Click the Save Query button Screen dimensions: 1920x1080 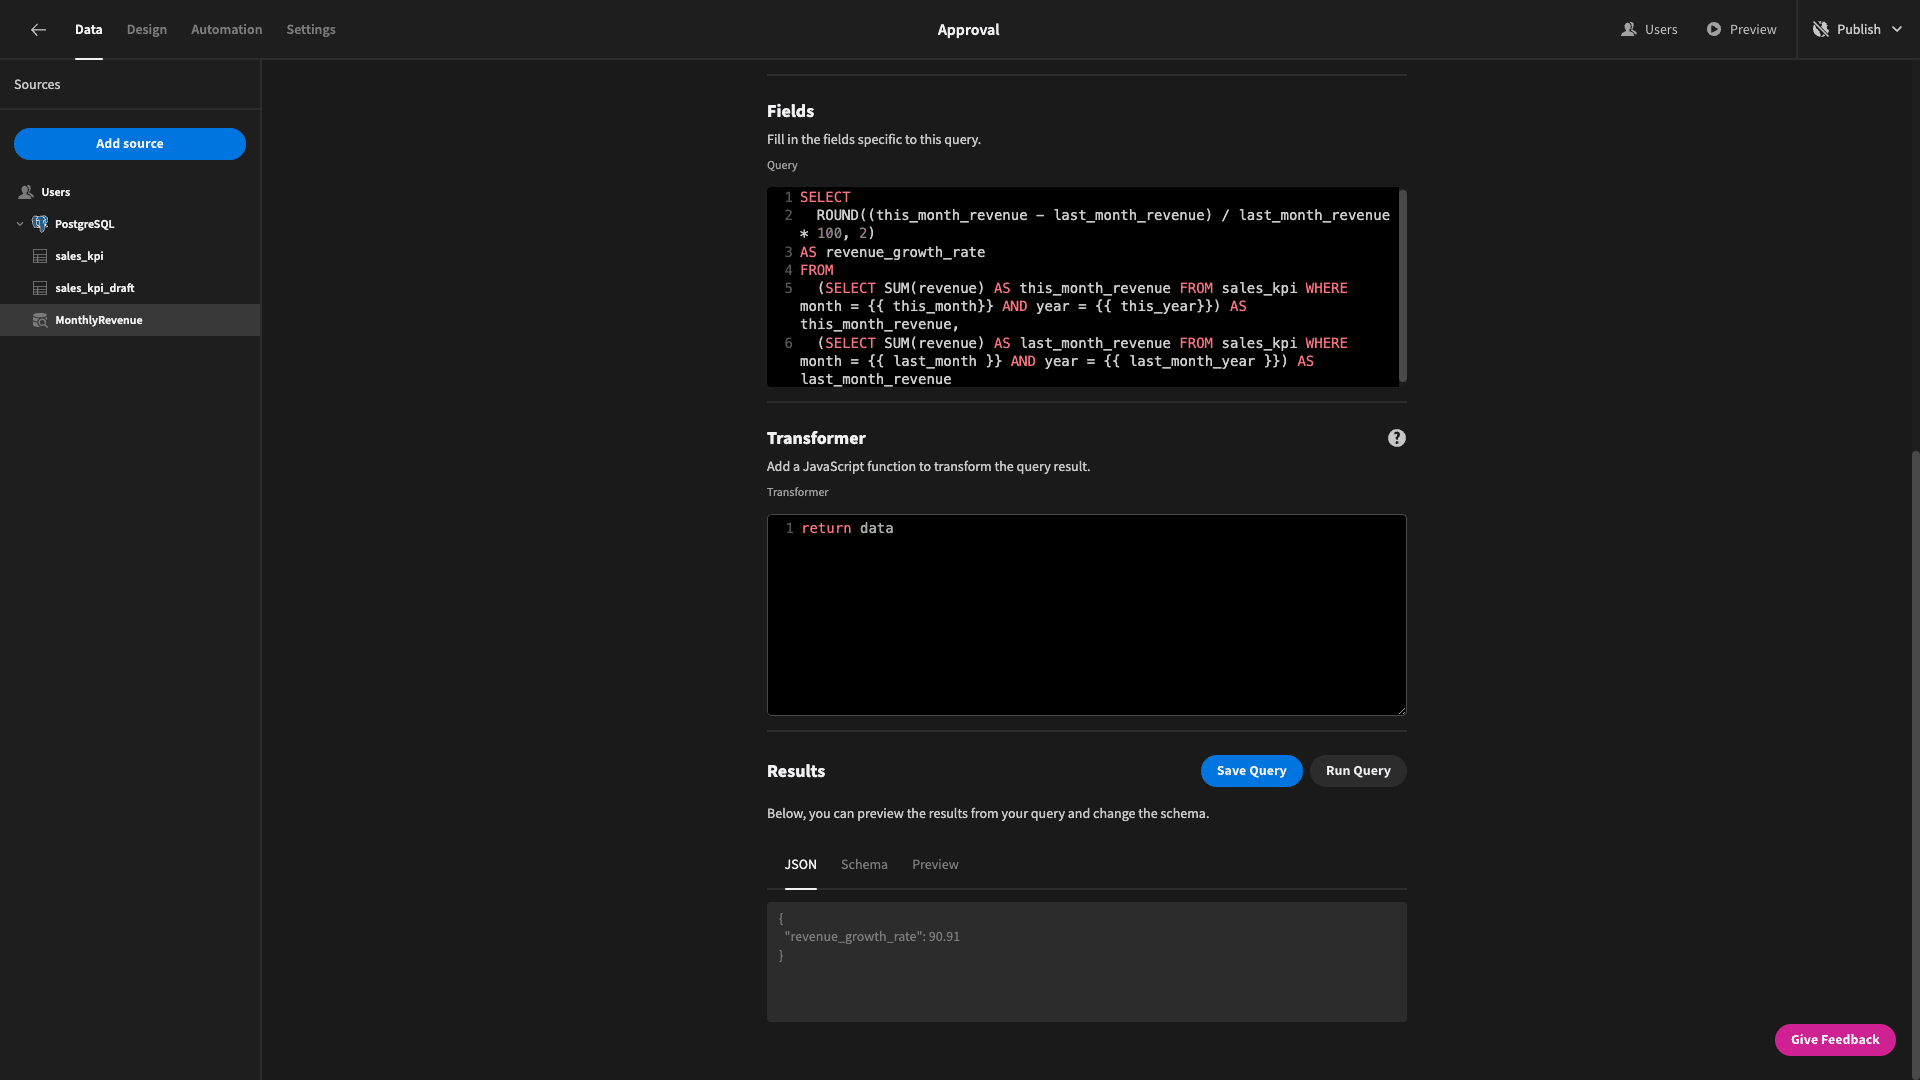(1252, 771)
